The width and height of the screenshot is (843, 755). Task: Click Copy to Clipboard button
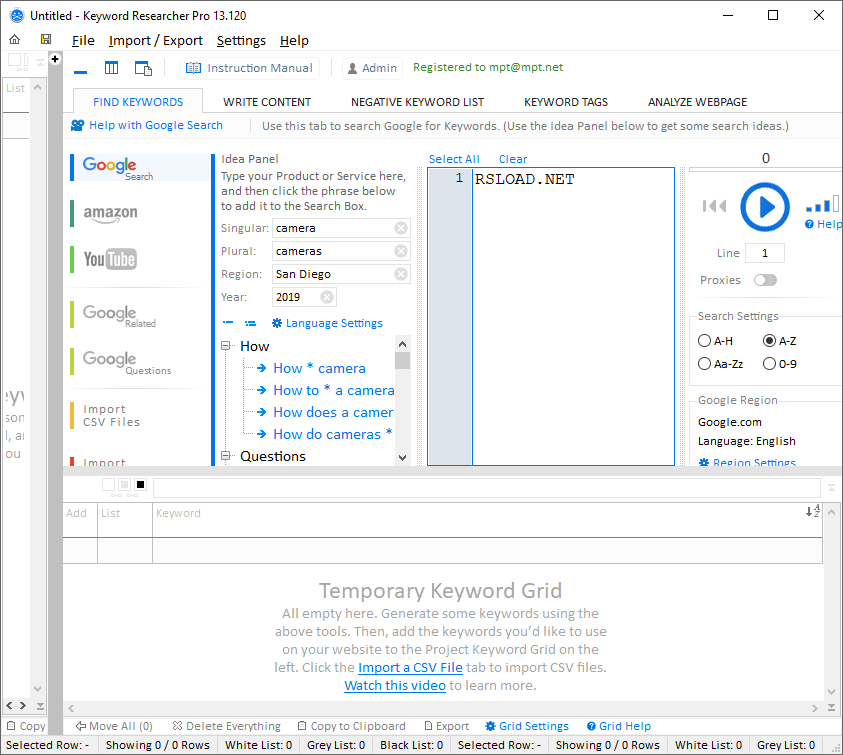click(352, 726)
